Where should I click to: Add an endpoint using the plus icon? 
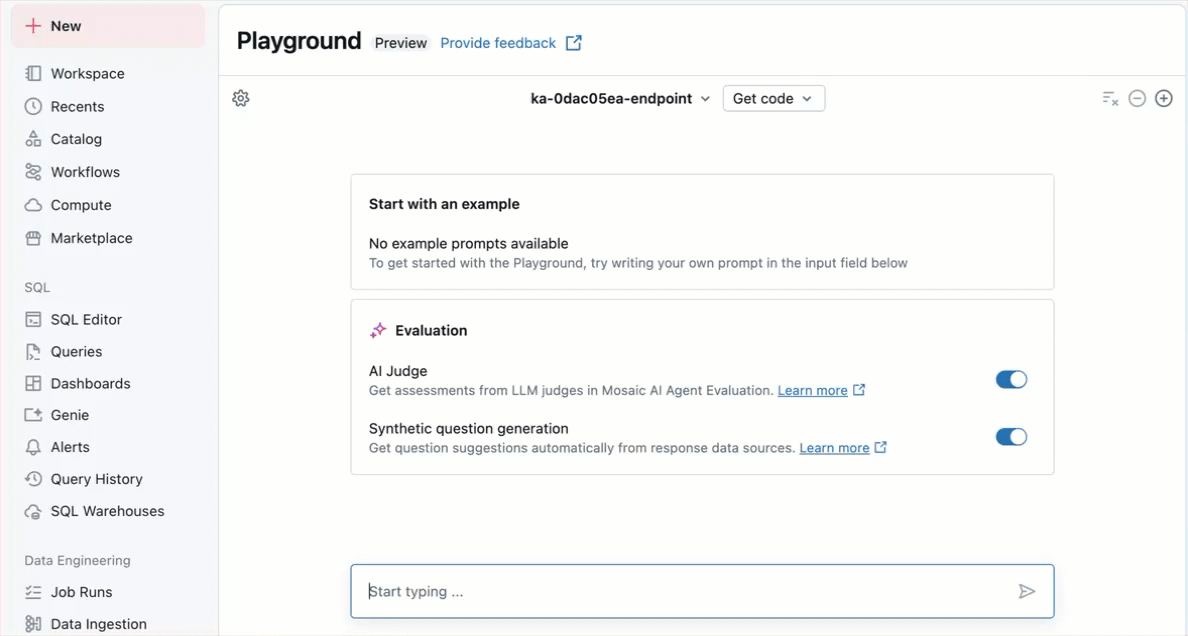[x=1163, y=98]
